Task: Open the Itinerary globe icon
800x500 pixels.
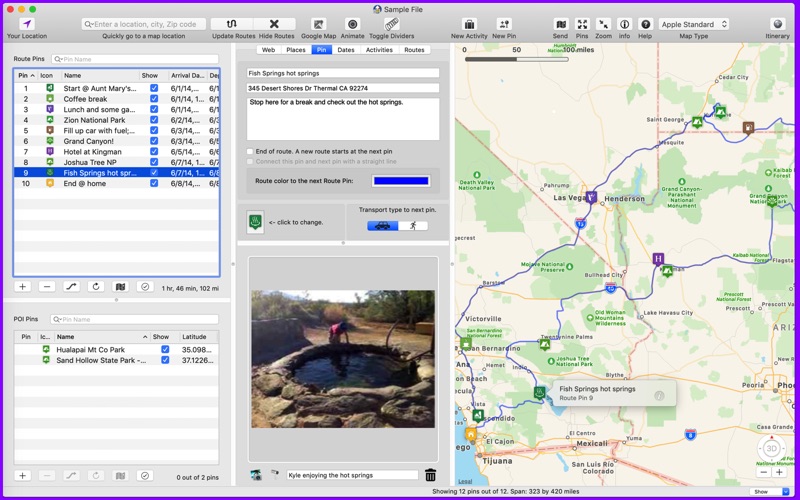Action: (x=777, y=24)
